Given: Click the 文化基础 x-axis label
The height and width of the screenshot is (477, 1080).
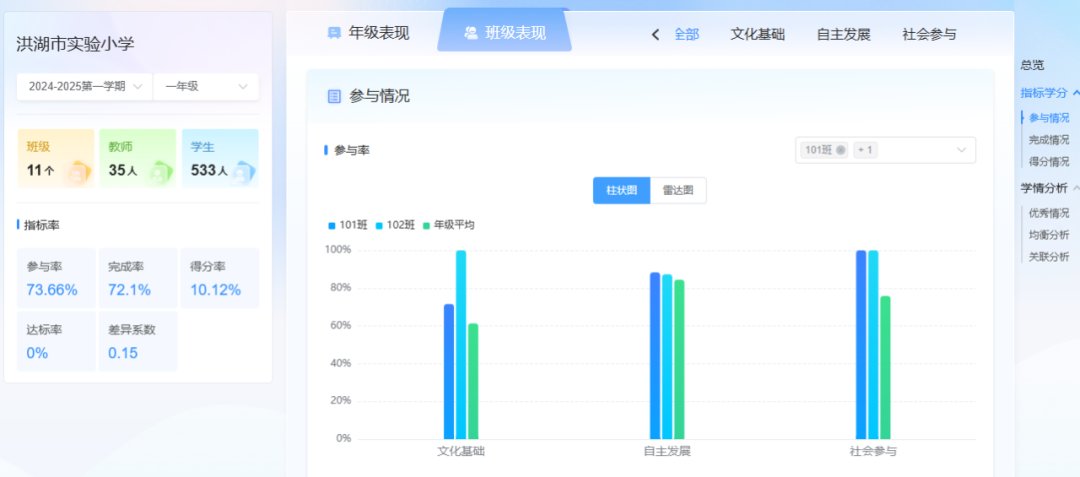Looking at the screenshot, I should 461,452.
